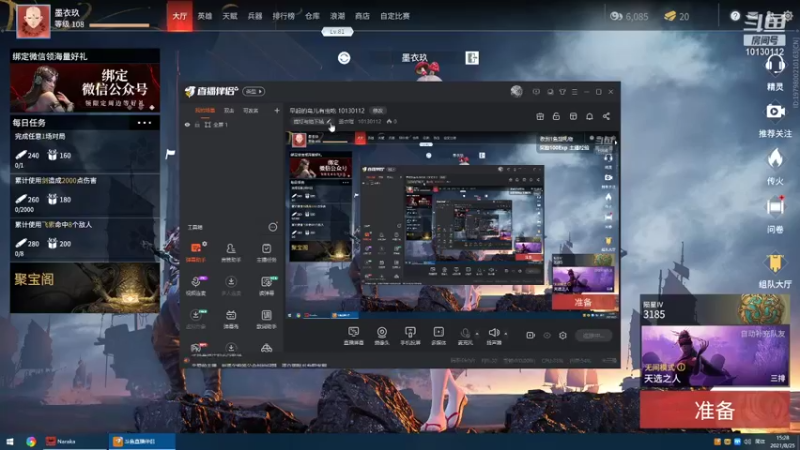800x450 pixels.
Task: Click the Lv.81 level badge
Action: [337, 32]
